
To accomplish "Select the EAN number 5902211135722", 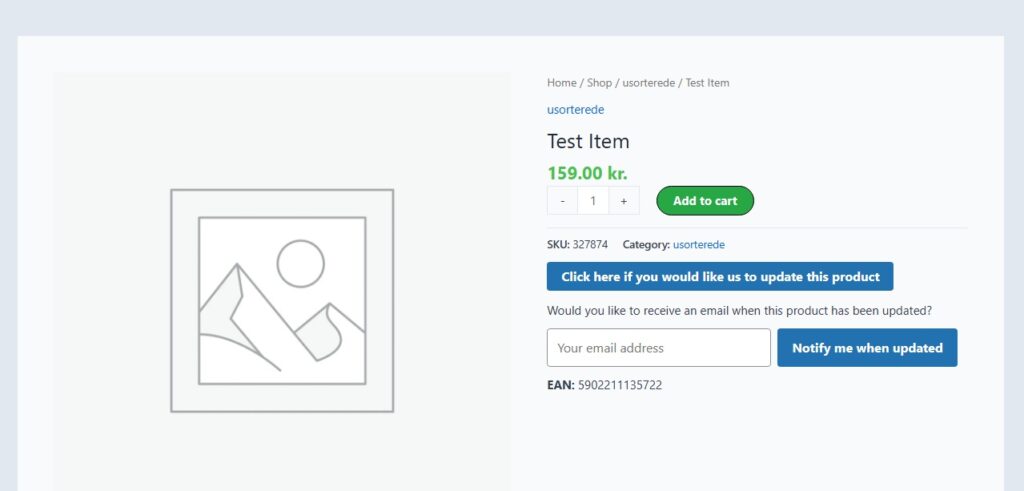I will (620, 385).
